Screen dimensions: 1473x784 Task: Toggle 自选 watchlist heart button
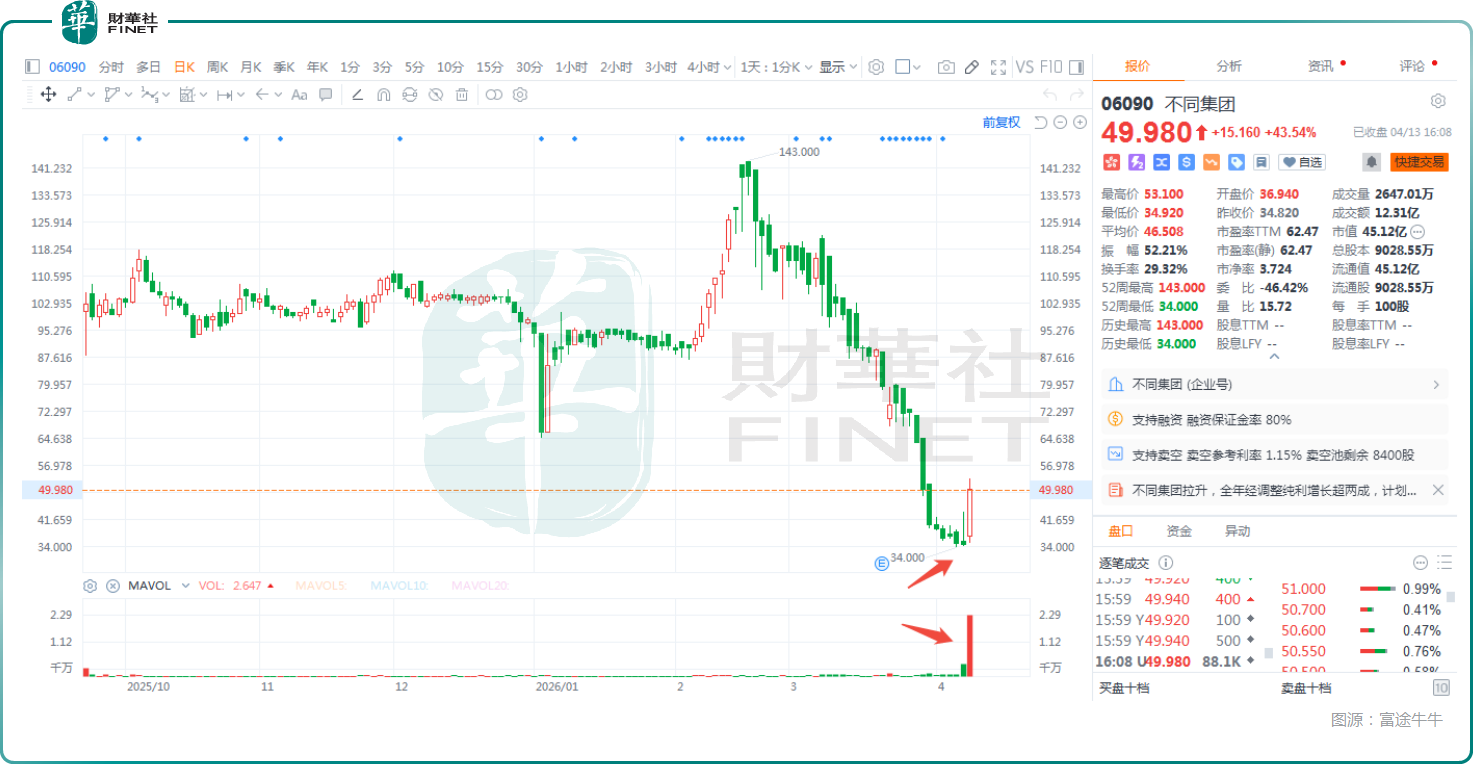pyautogui.click(x=1303, y=162)
